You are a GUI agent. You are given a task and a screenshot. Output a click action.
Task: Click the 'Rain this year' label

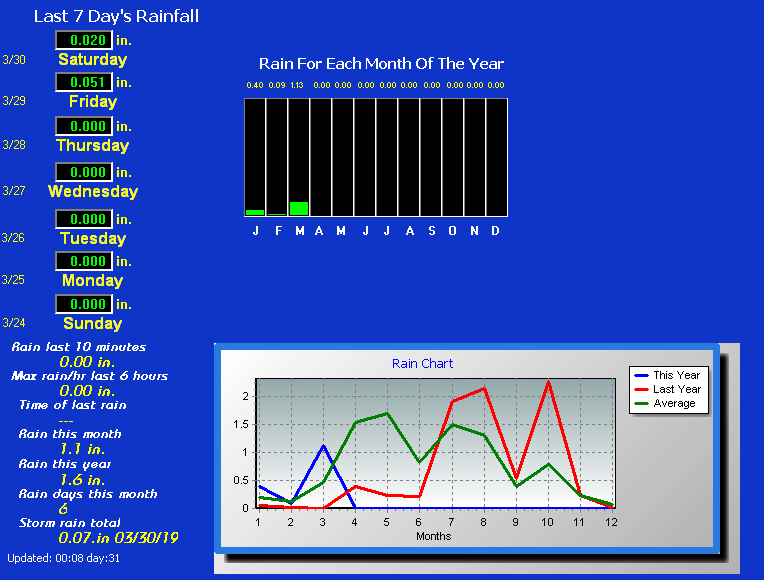click(x=65, y=464)
